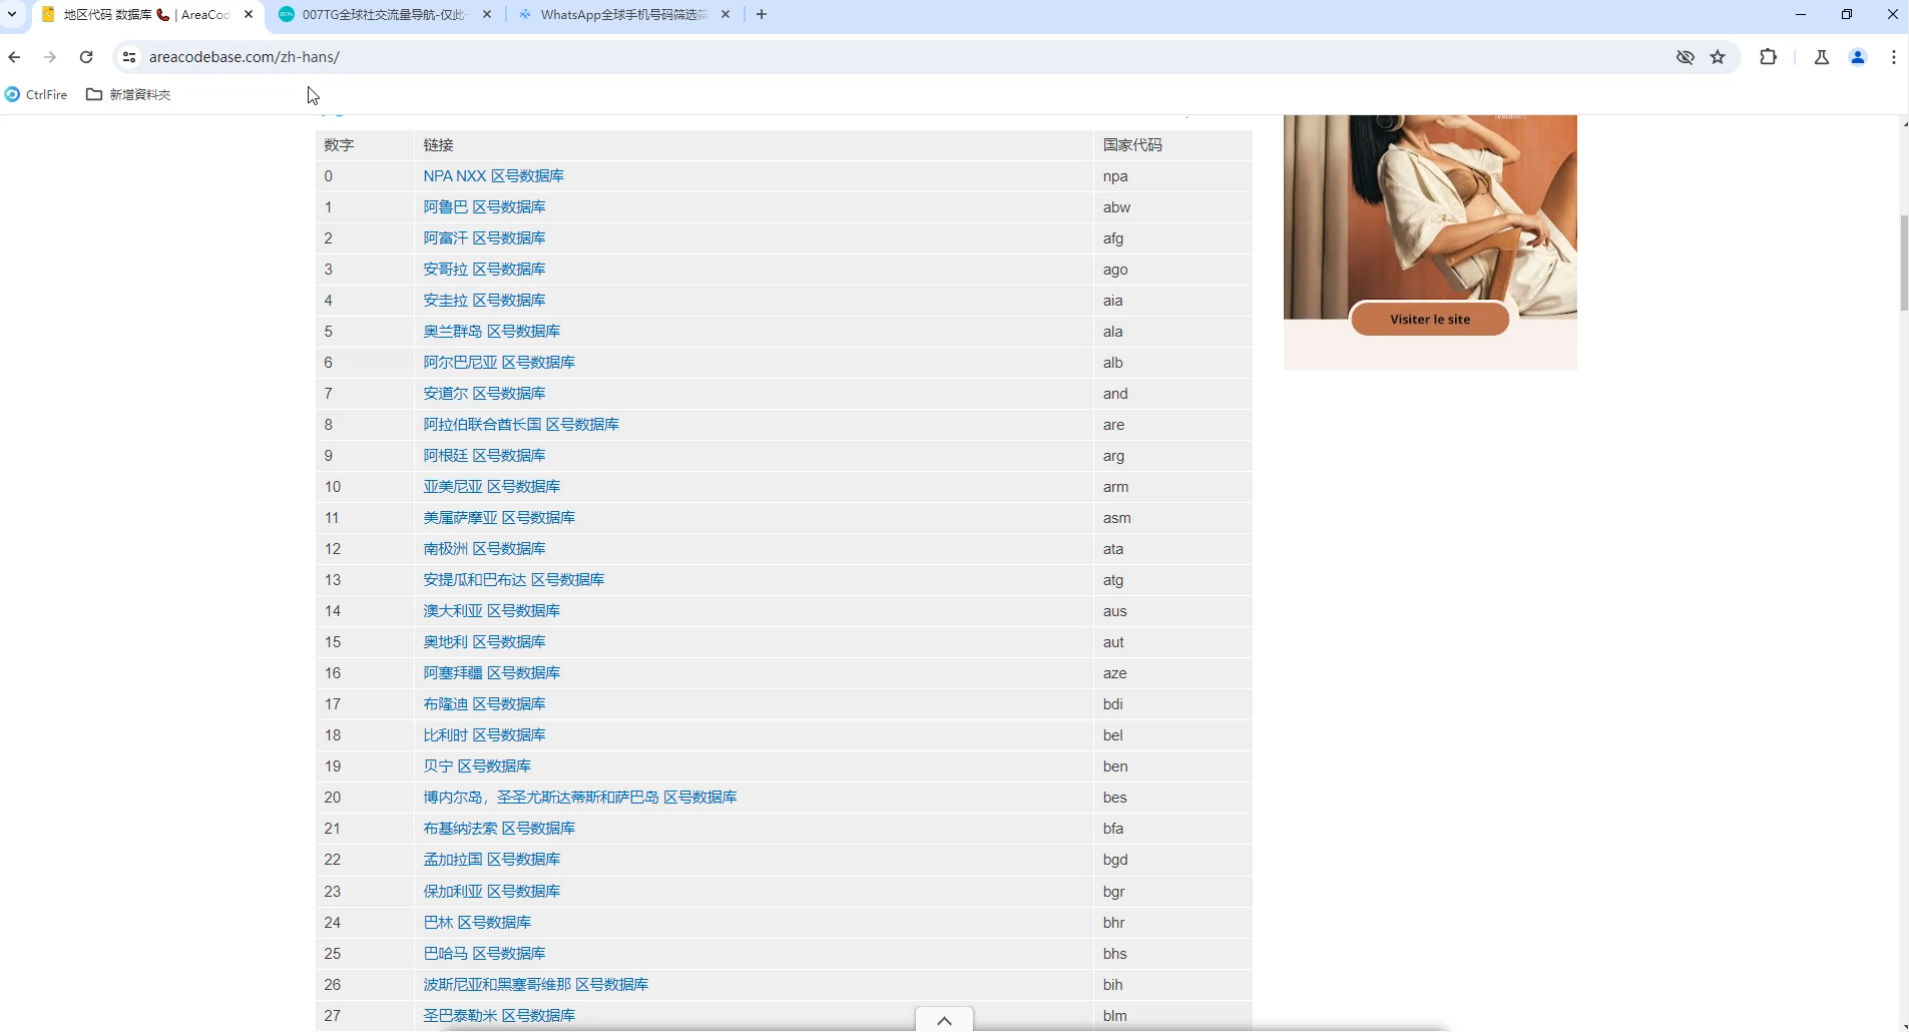
Task: Click the scroll-to-top chevron button
Action: click(x=944, y=1020)
